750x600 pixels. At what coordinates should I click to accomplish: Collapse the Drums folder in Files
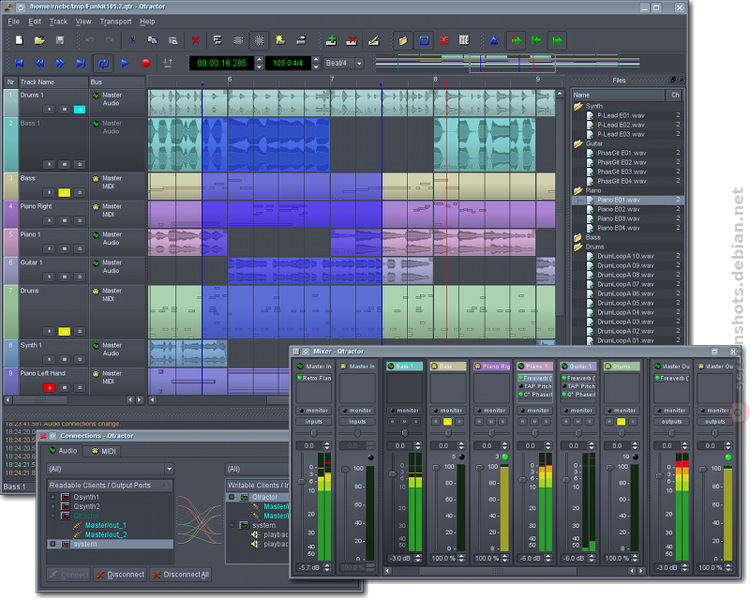pos(578,247)
